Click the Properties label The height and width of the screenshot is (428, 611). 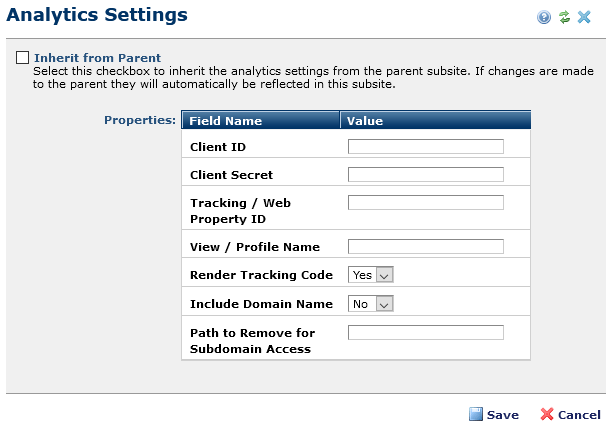(140, 120)
